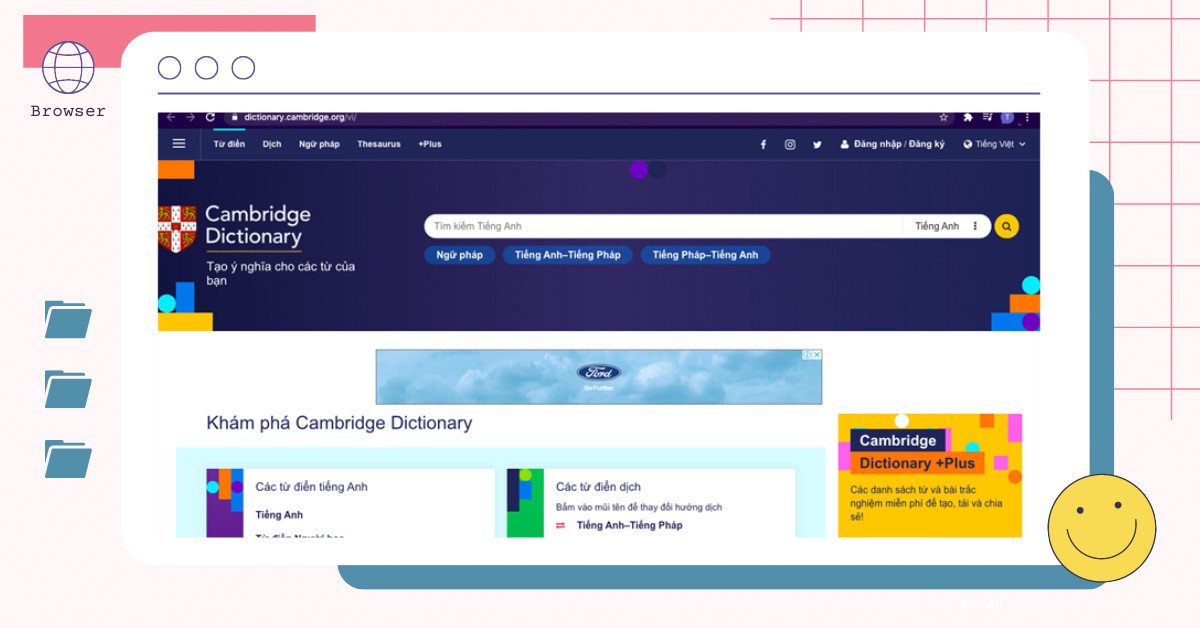Switch to the Thesaurus tab
Viewport: 1200px width, 628px height.
click(379, 143)
